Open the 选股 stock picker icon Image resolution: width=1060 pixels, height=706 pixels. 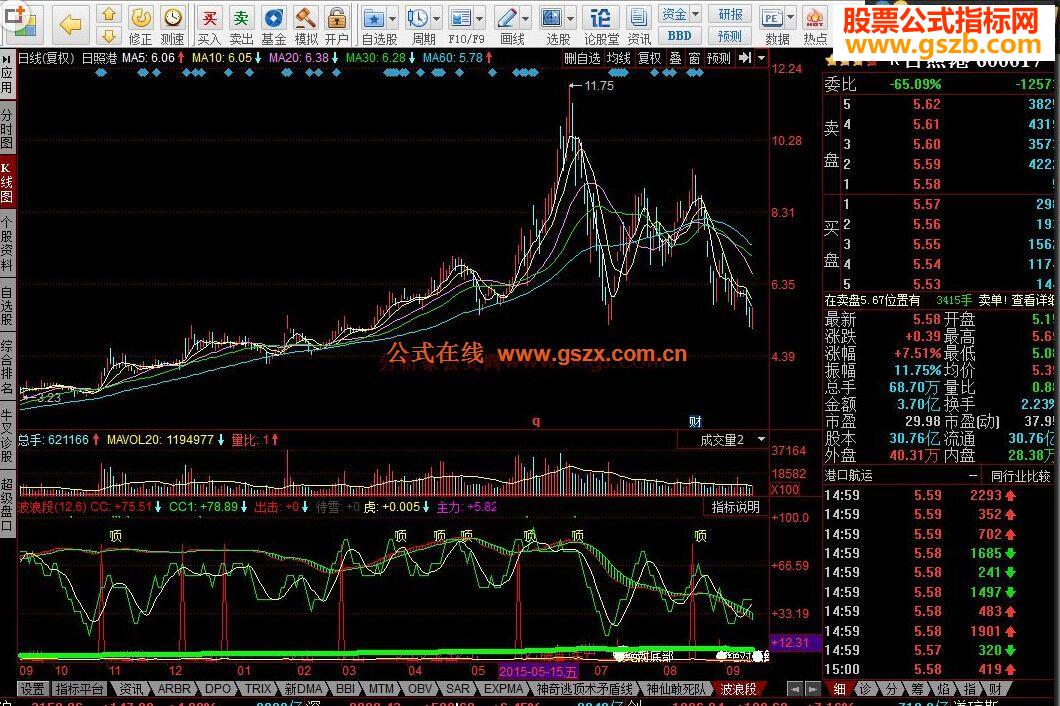[x=552, y=24]
